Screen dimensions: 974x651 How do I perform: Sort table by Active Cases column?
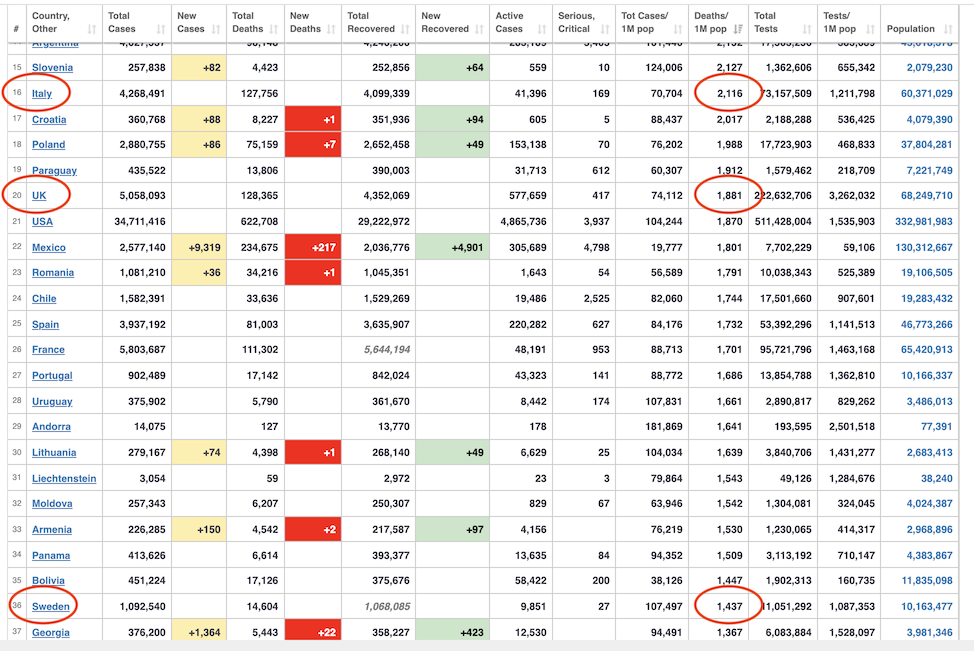521,23
